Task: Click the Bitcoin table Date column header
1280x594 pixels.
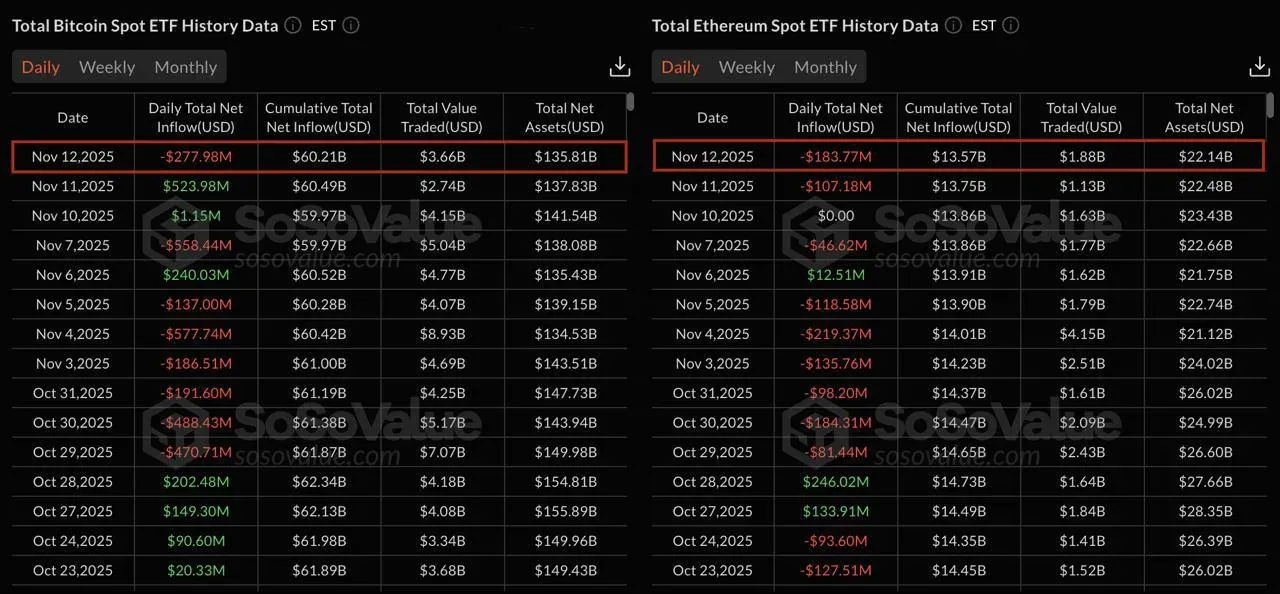Action: pyautogui.click(x=73, y=118)
